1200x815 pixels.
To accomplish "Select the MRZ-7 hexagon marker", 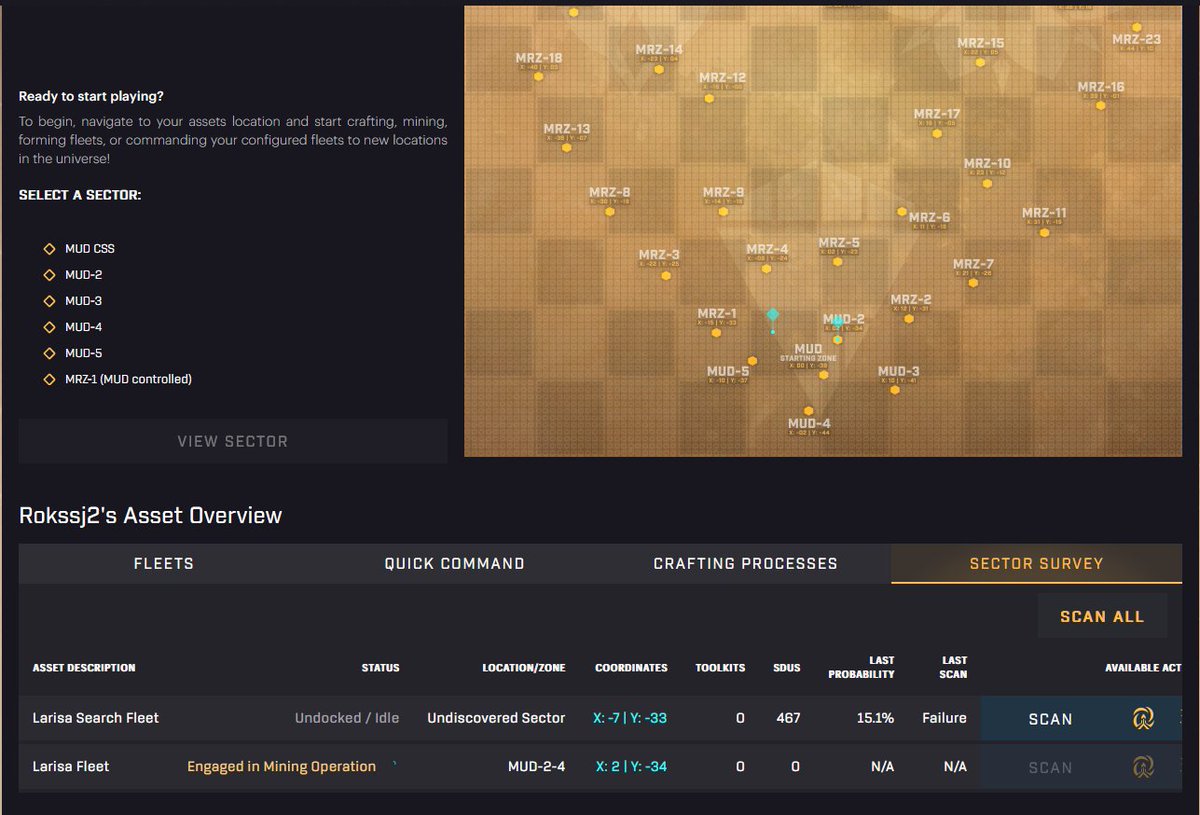I will (x=973, y=284).
